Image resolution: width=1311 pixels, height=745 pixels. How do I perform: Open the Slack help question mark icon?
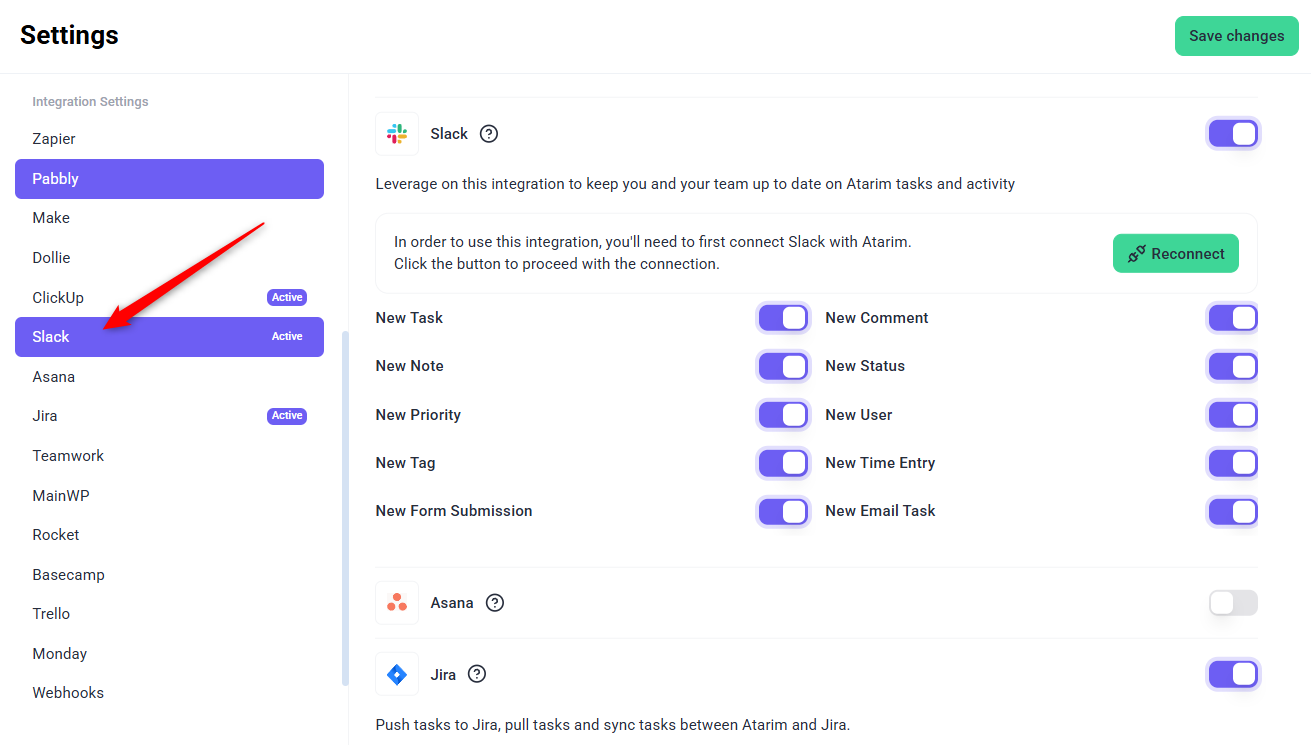point(489,134)
